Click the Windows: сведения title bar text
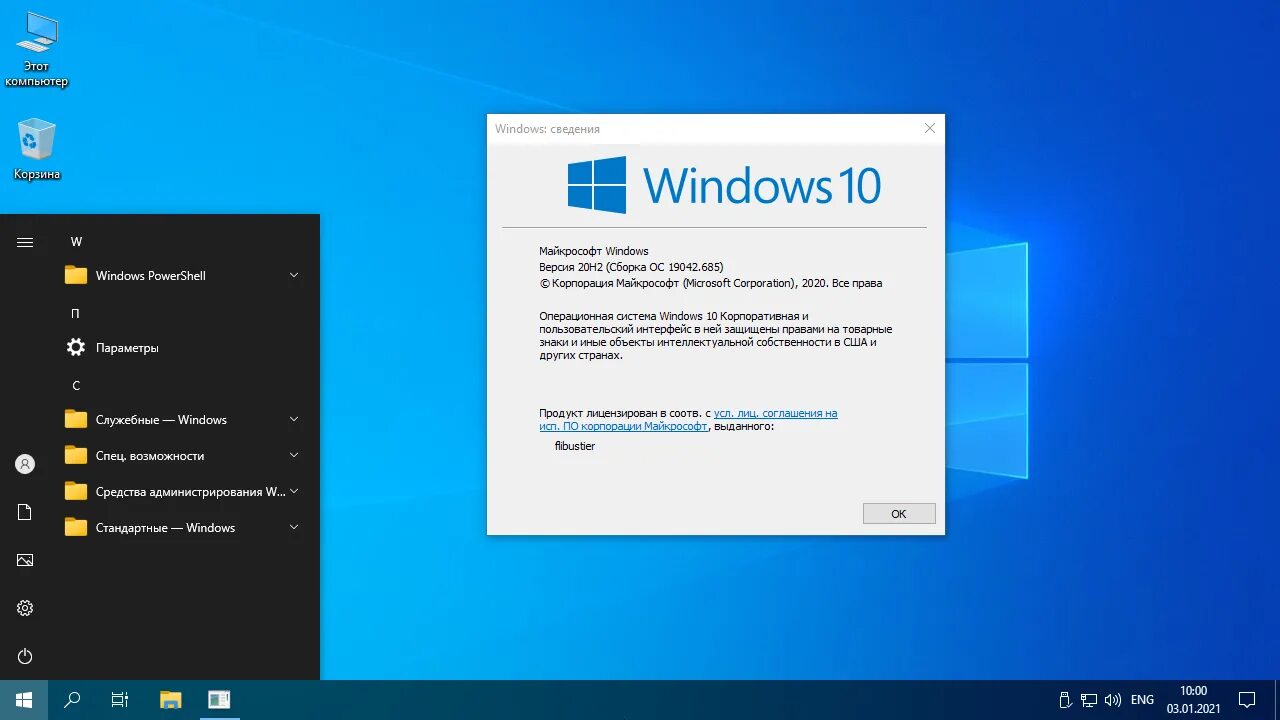 tap(547, 129)
